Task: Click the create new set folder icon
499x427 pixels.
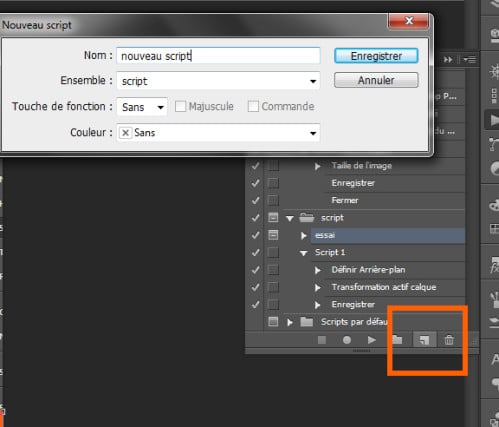Action: pos(397,340)
